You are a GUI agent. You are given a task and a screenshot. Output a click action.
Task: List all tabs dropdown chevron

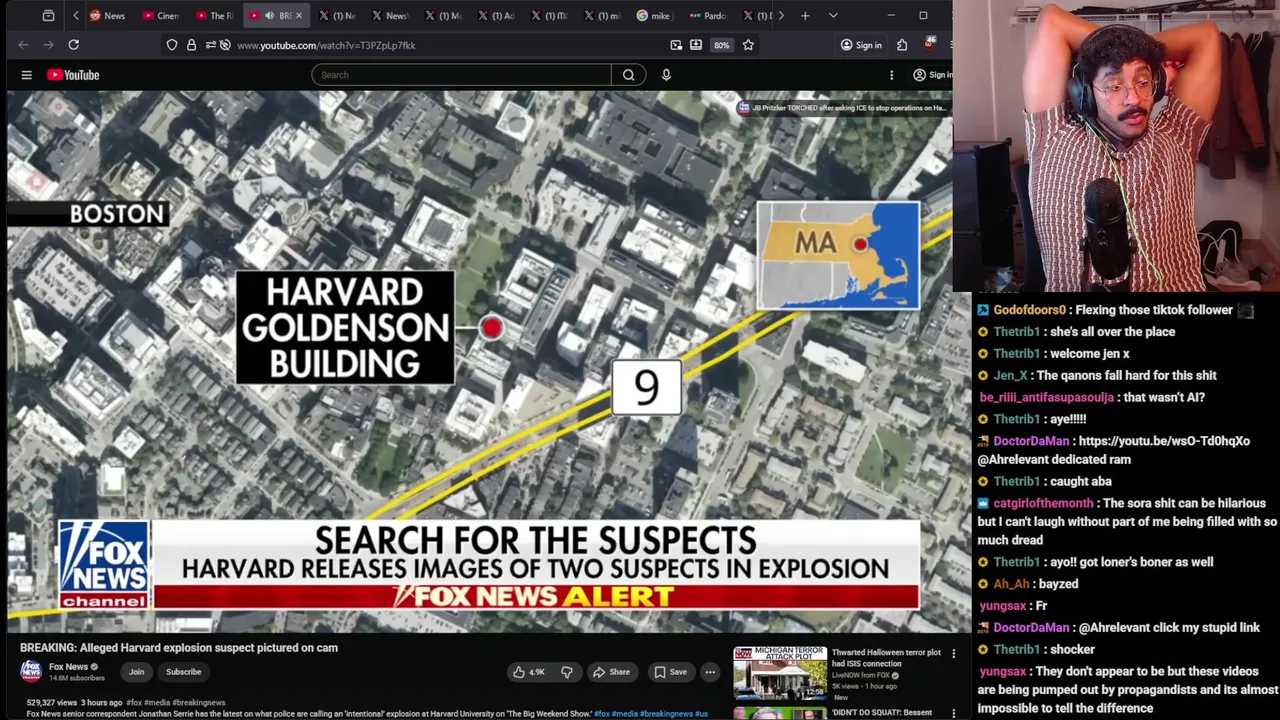[x=833, y=15]
